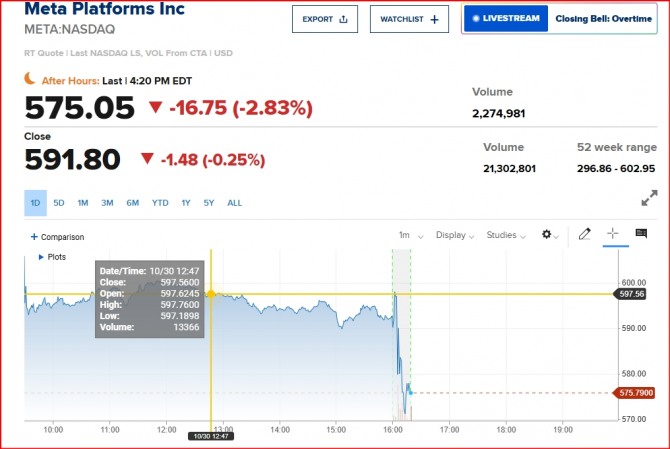Click the Livestream play icon

click(475, 18)
